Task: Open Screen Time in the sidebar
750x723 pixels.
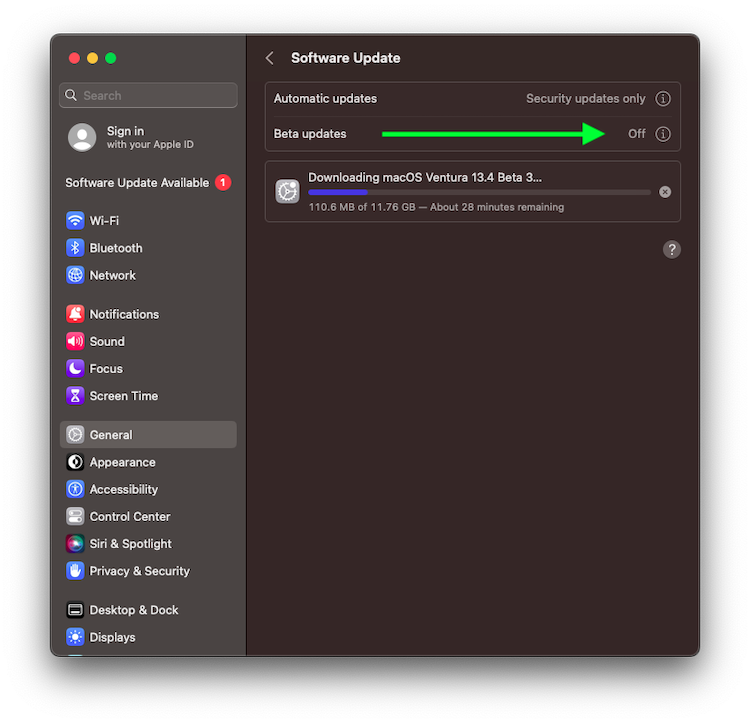Action: coord(148,395)
